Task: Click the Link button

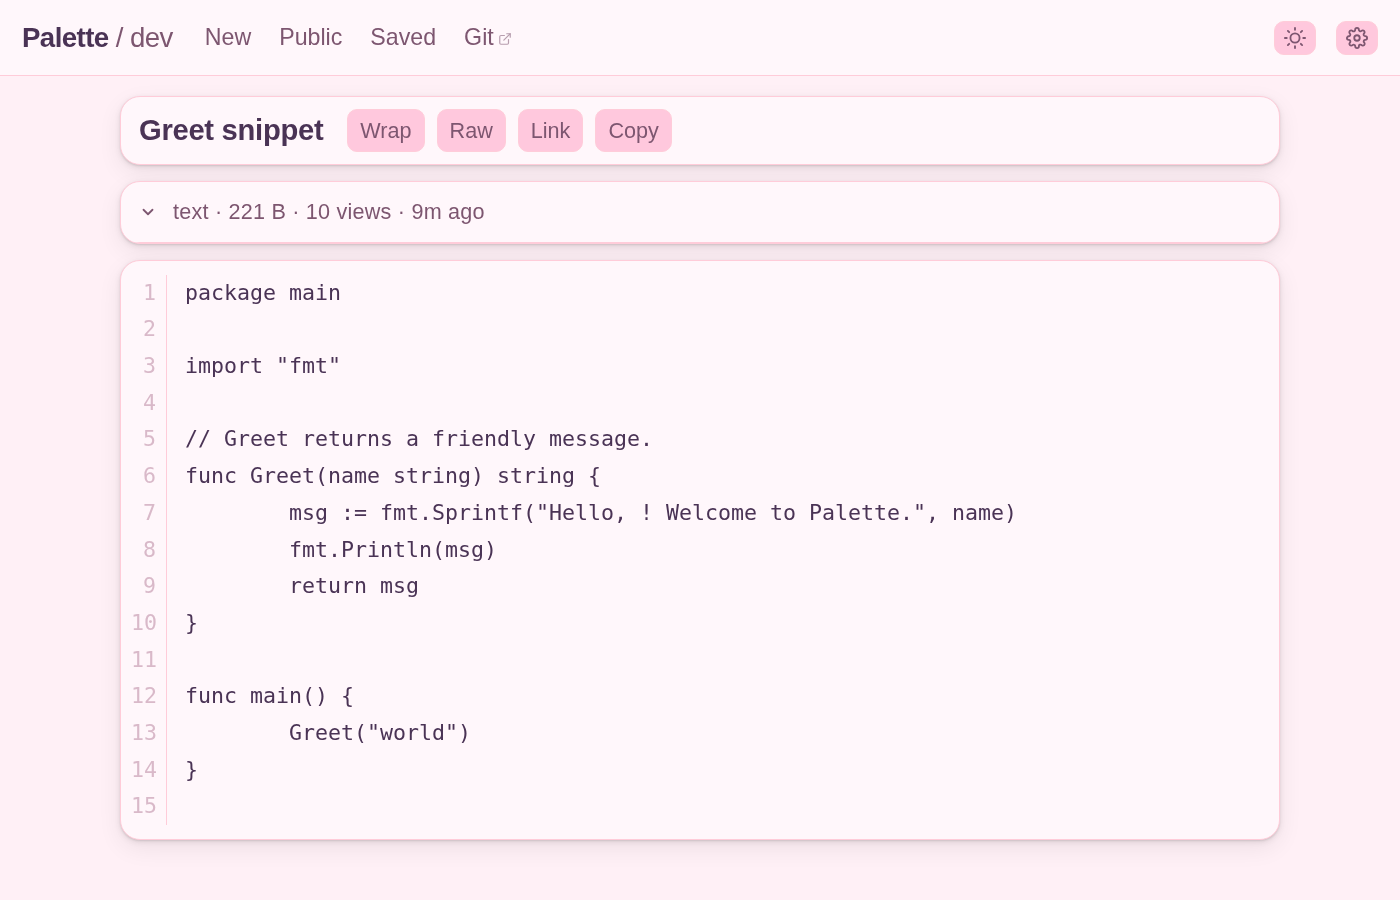Action: point(550,131)
